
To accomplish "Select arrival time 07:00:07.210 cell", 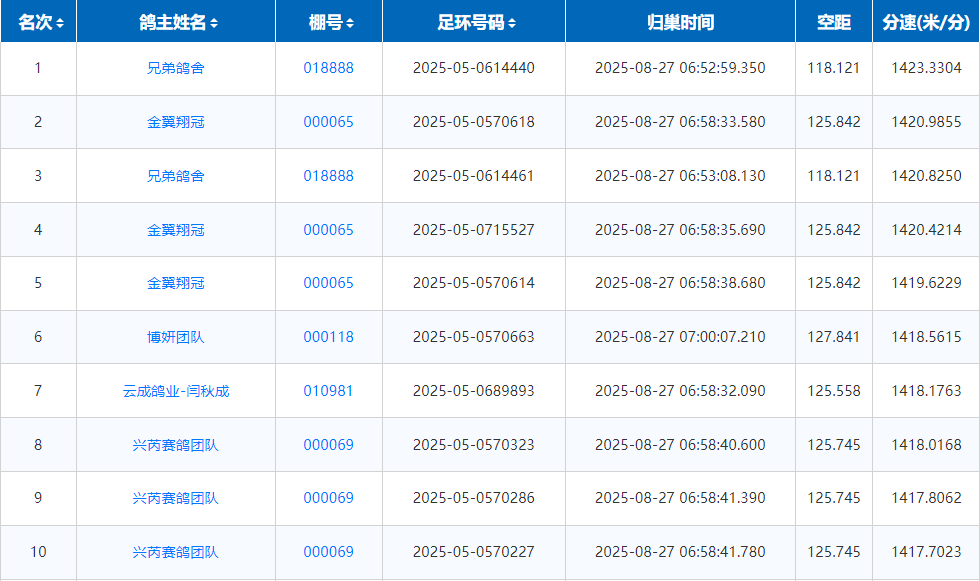I will tap(680, 337).
